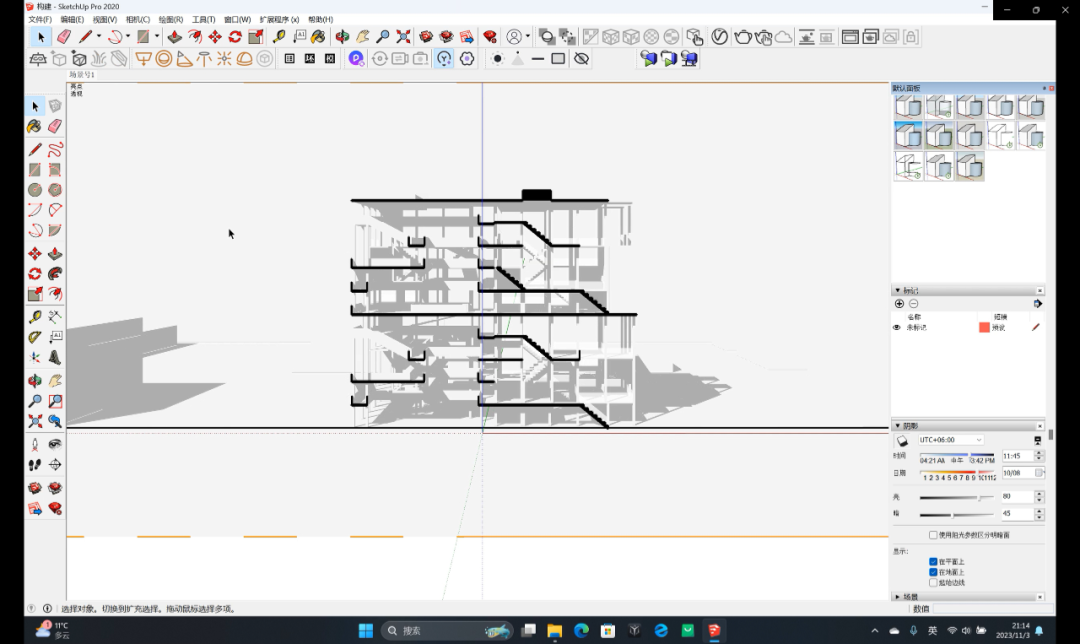Image resolution: width=1080 pixels, height=644 pixels.
Task: Click the shadow date month slider
Action: 957,472
